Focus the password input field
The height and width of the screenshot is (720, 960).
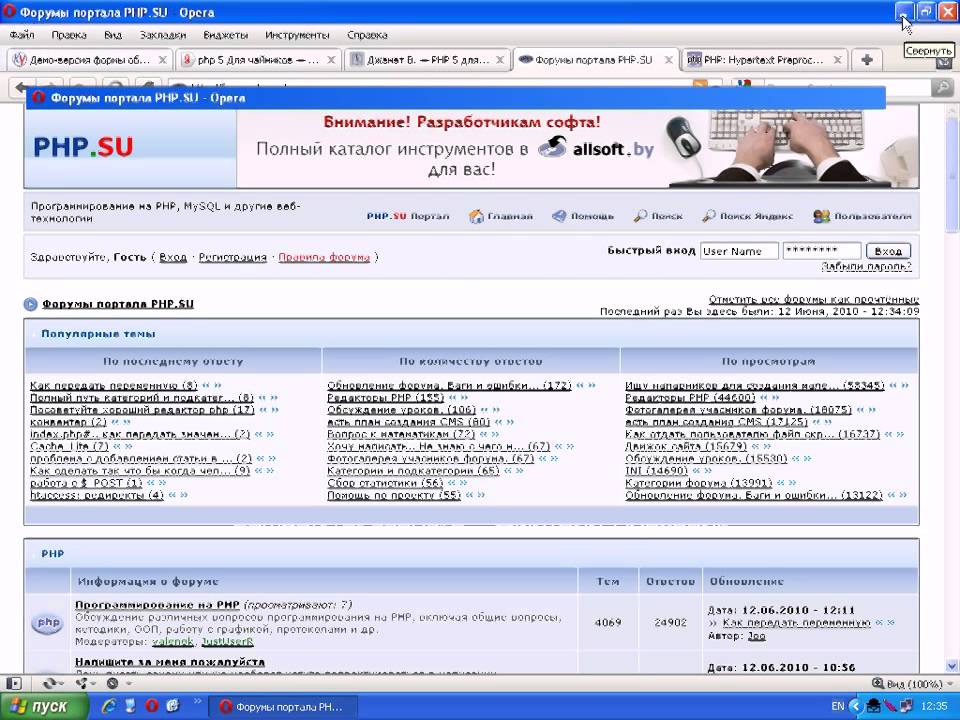click(x=822, y=251)
